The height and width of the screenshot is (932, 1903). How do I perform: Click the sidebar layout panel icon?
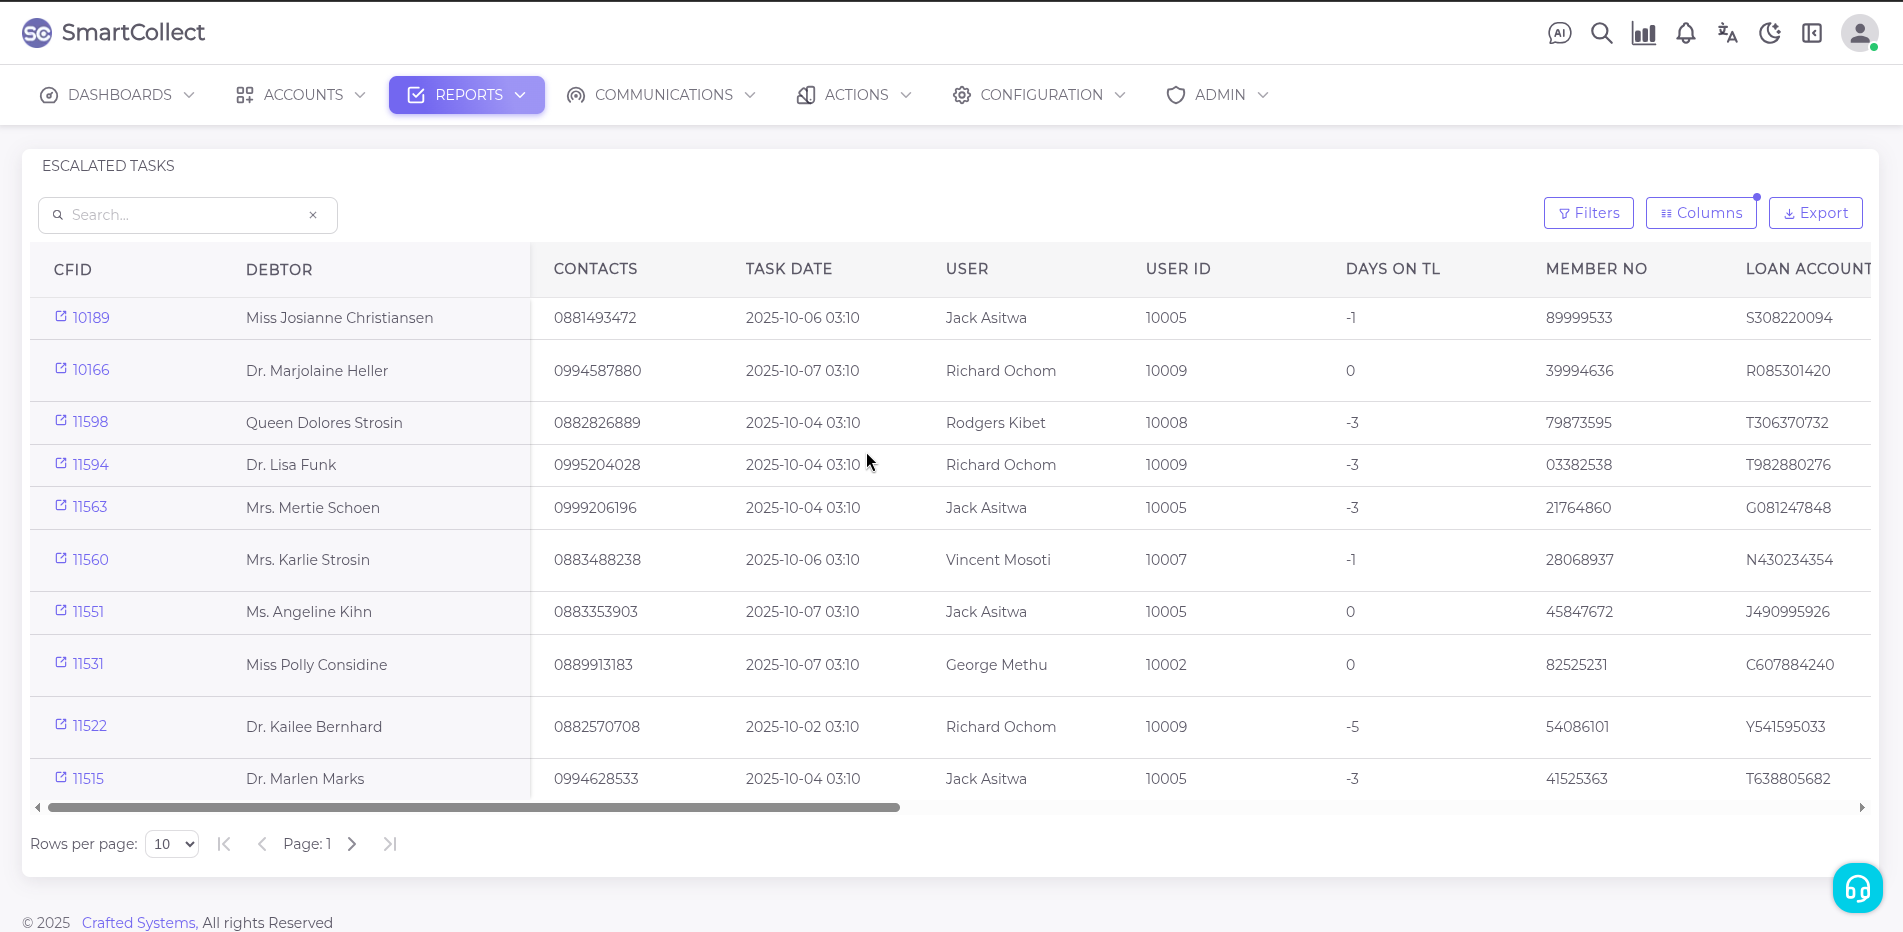pos(1811,33)
